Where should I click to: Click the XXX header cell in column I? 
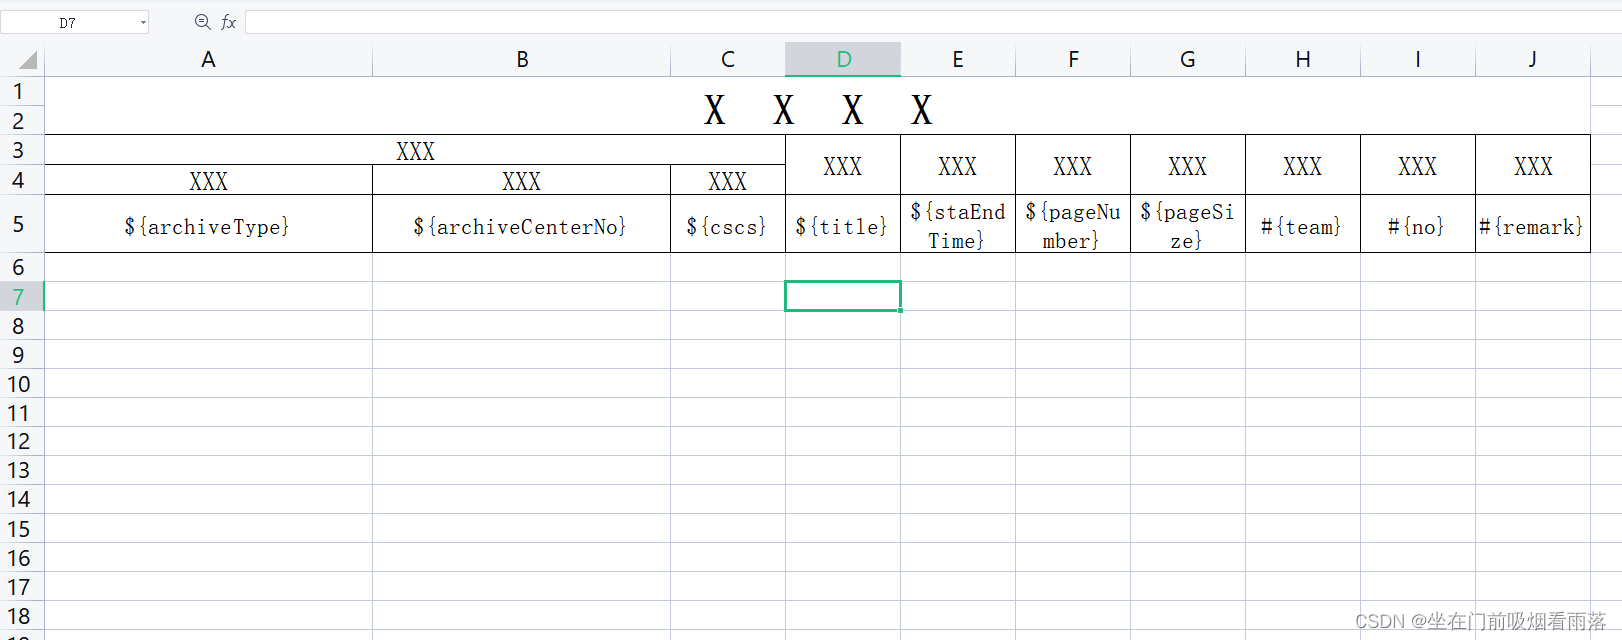tap(1418, 165)
